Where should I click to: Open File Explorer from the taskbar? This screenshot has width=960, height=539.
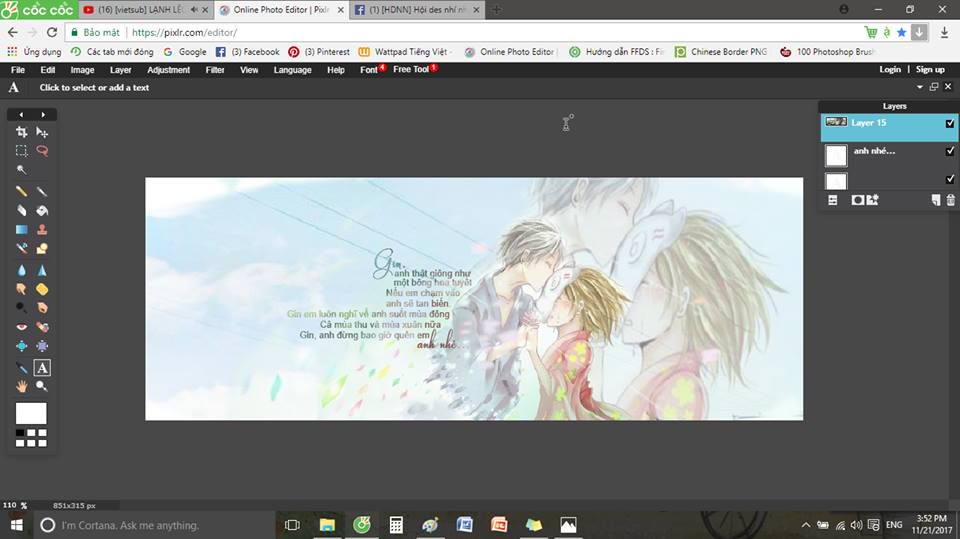pyautogui.click(x=327, y=525)
